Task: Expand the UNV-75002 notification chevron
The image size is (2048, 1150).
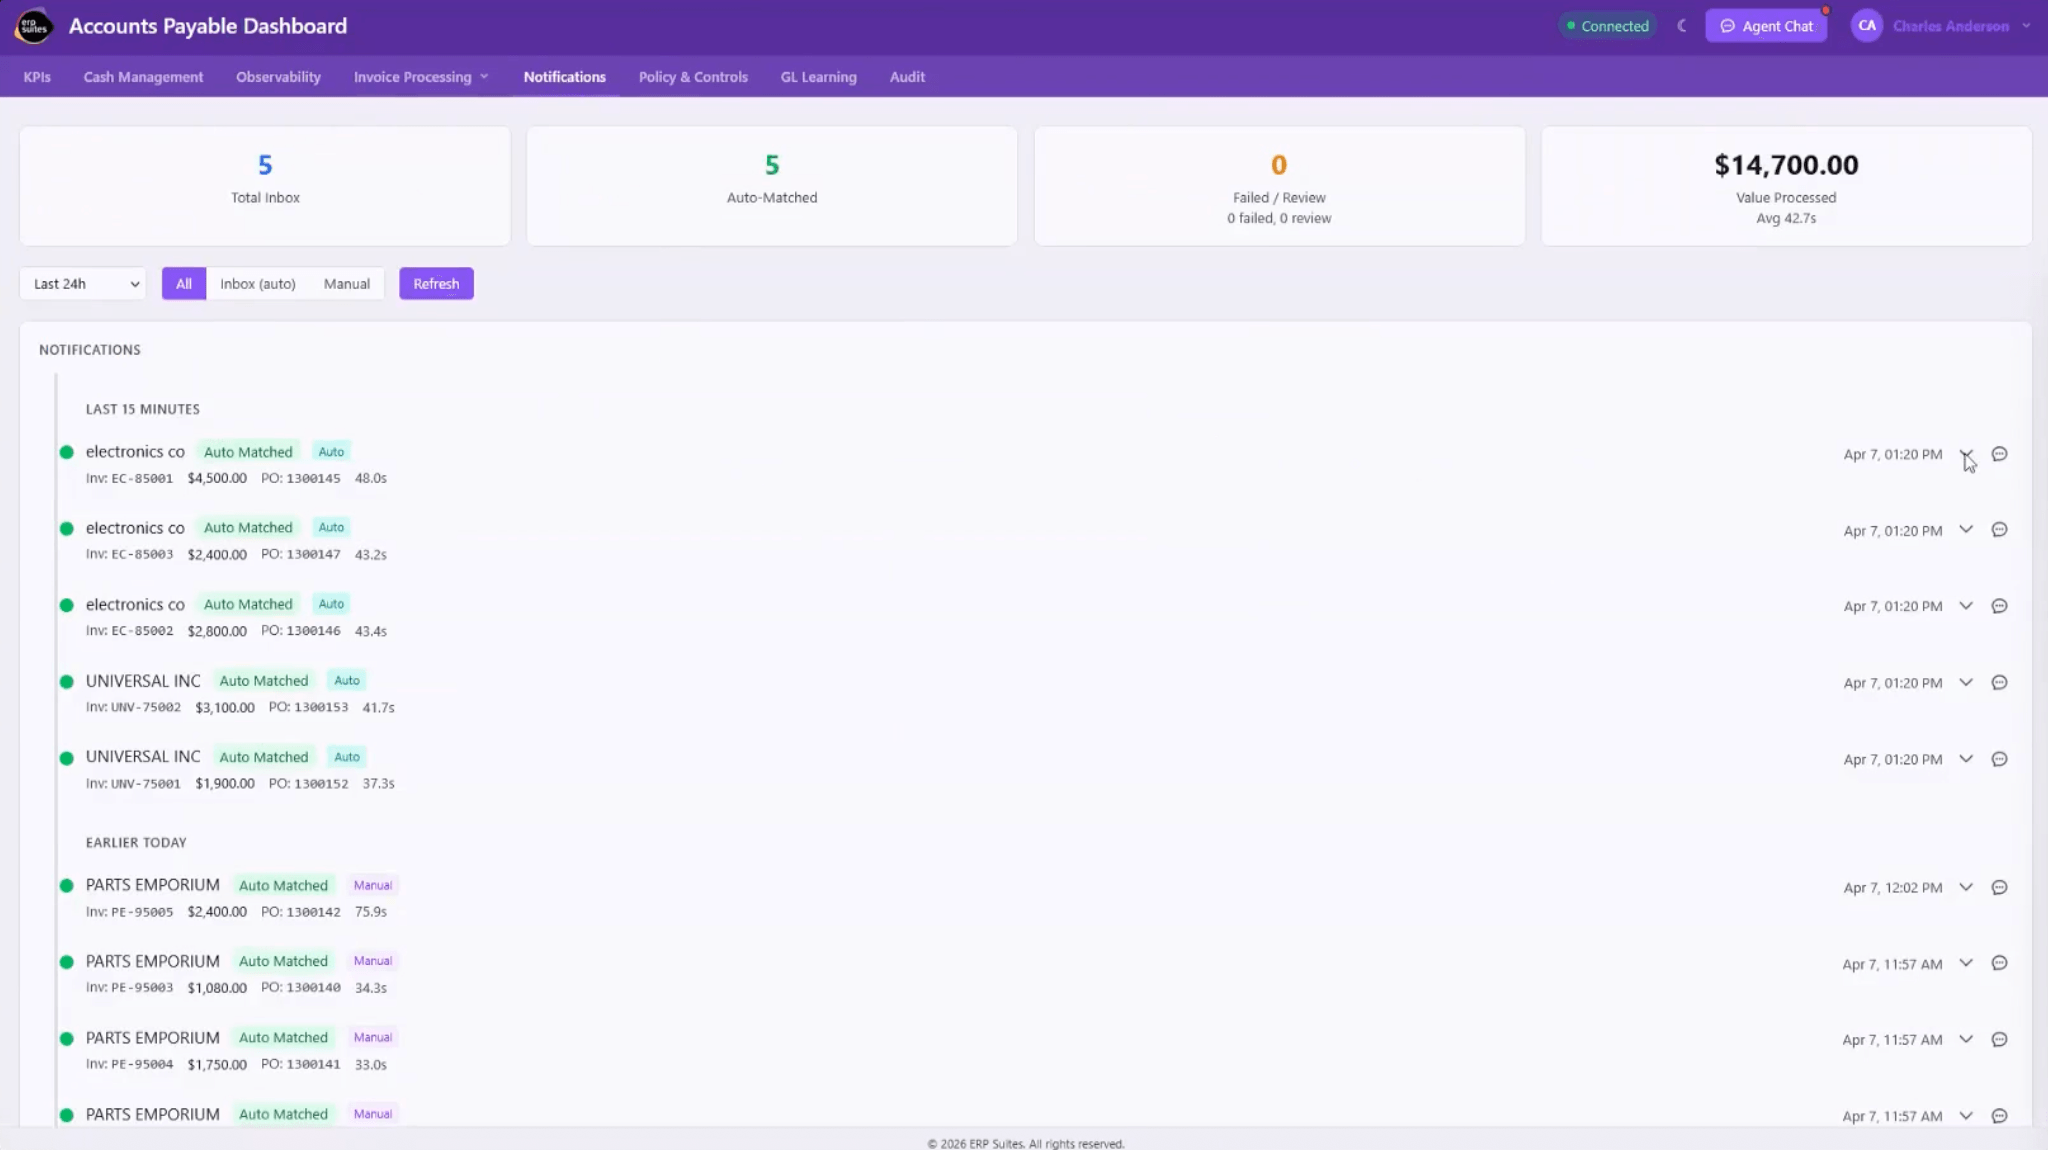Action: coord(1966,683)
